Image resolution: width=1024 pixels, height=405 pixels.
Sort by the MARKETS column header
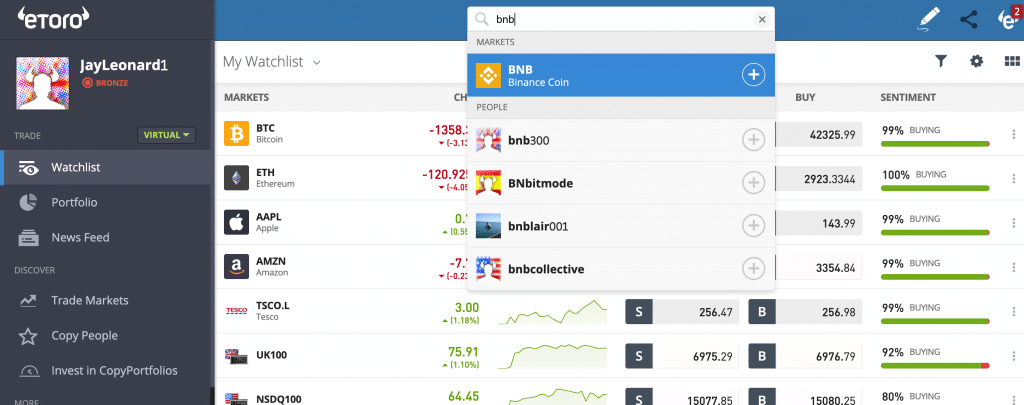pos(246,97)
